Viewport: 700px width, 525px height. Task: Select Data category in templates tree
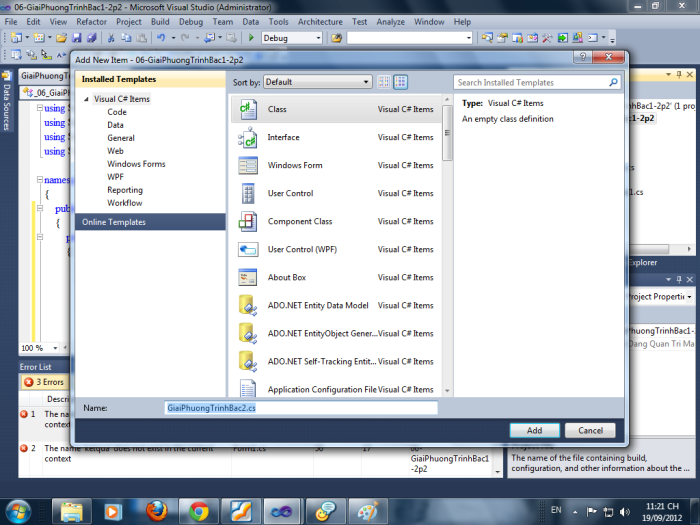click(115, 125)
